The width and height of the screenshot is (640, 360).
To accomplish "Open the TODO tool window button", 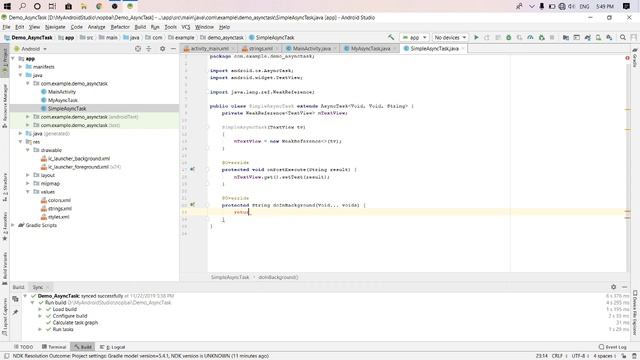I will [23, 347].
